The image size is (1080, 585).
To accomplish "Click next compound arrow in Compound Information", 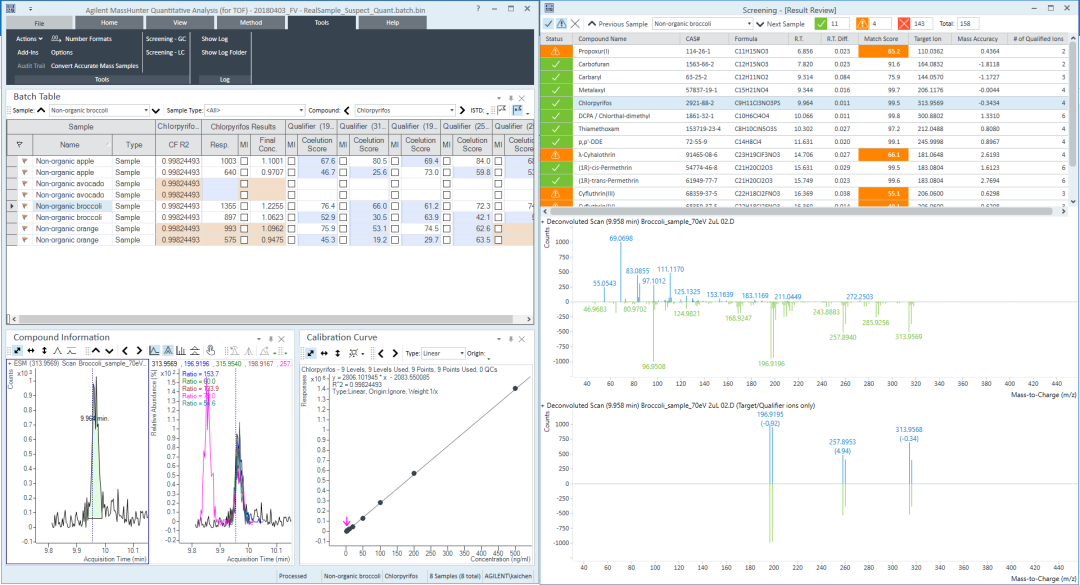I will [138, 351].
